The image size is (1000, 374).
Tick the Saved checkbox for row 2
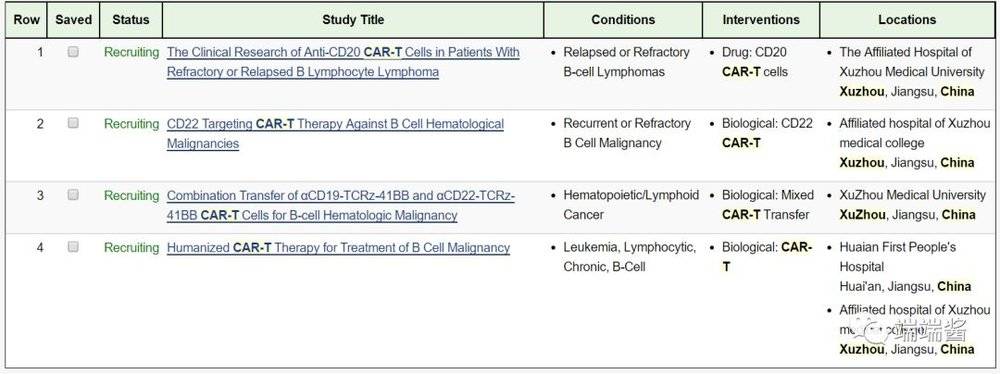click(73, 123)
